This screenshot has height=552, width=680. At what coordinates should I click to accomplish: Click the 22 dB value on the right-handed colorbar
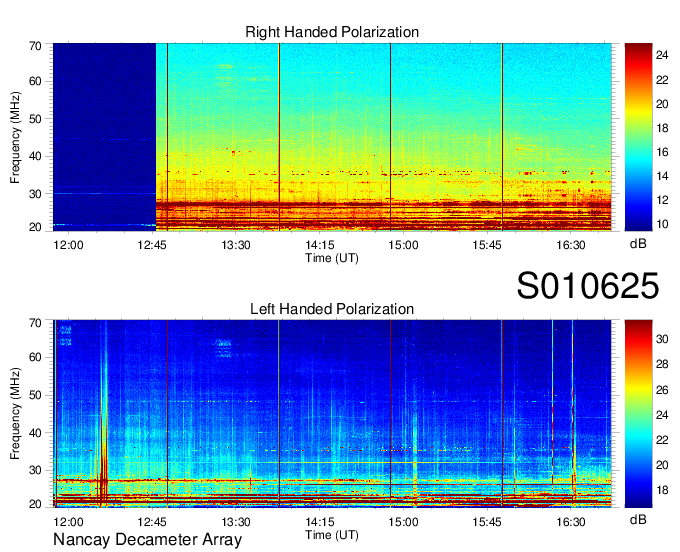tap(662, 80)
